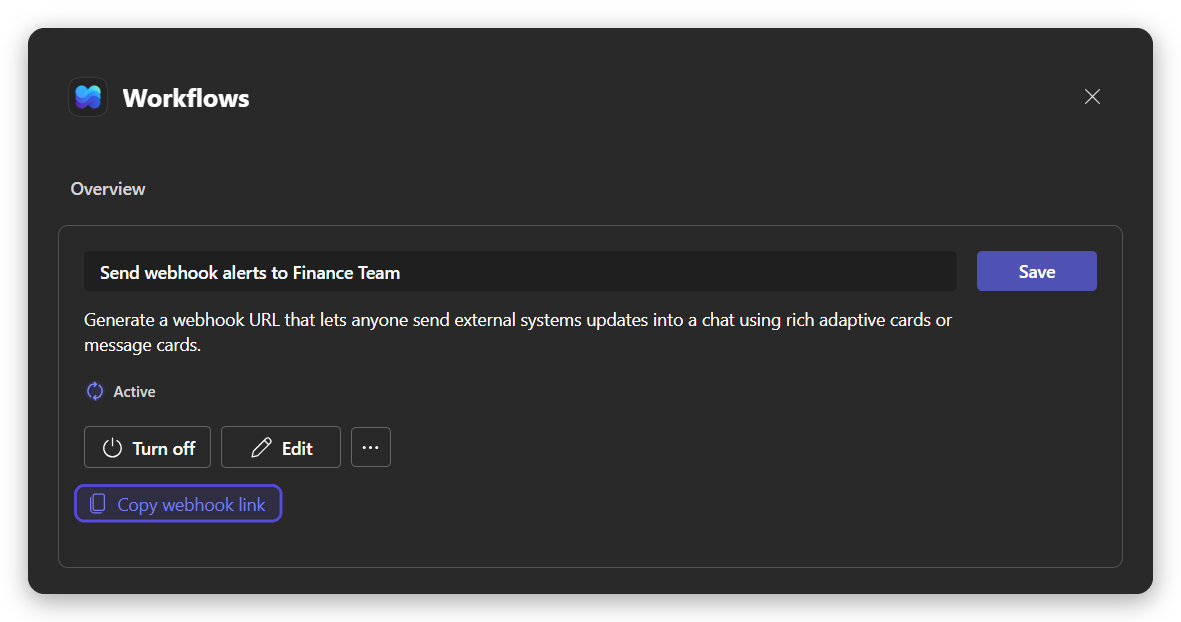Viewport: 1181px width, 622px height.
Task: Click the Active status label
Action: tap(134, 392)
